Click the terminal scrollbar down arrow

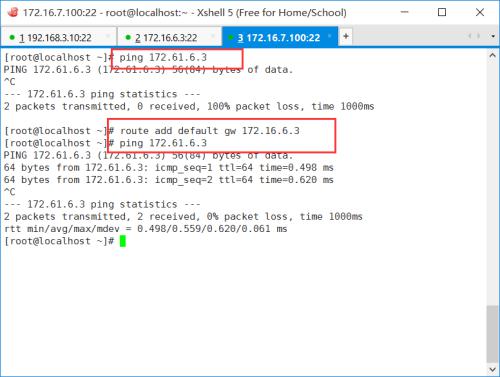(492, 369)
